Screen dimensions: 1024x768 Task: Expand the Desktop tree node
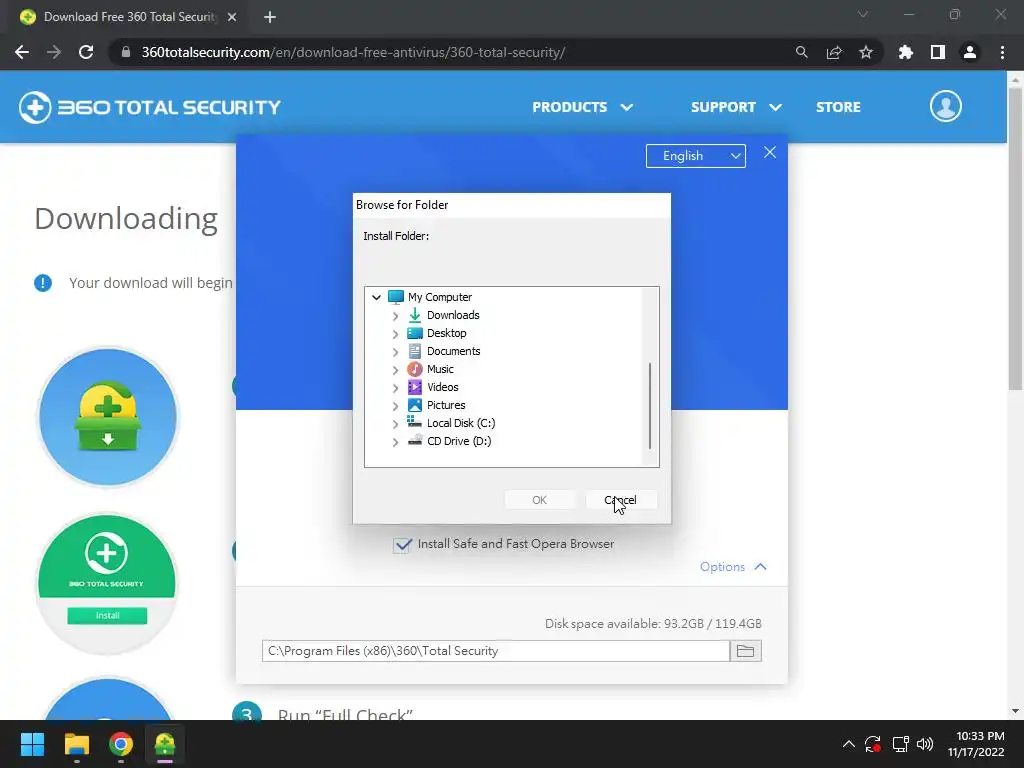(x=395, y=334)
